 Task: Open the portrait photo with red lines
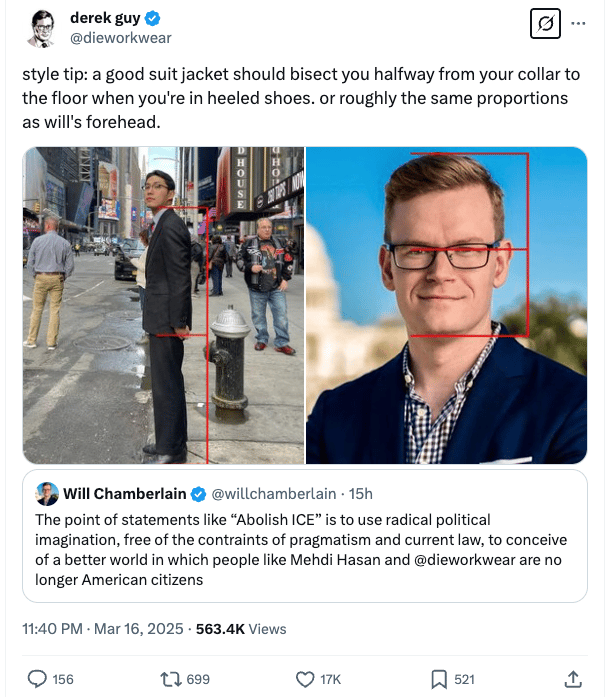click(446, 305)
